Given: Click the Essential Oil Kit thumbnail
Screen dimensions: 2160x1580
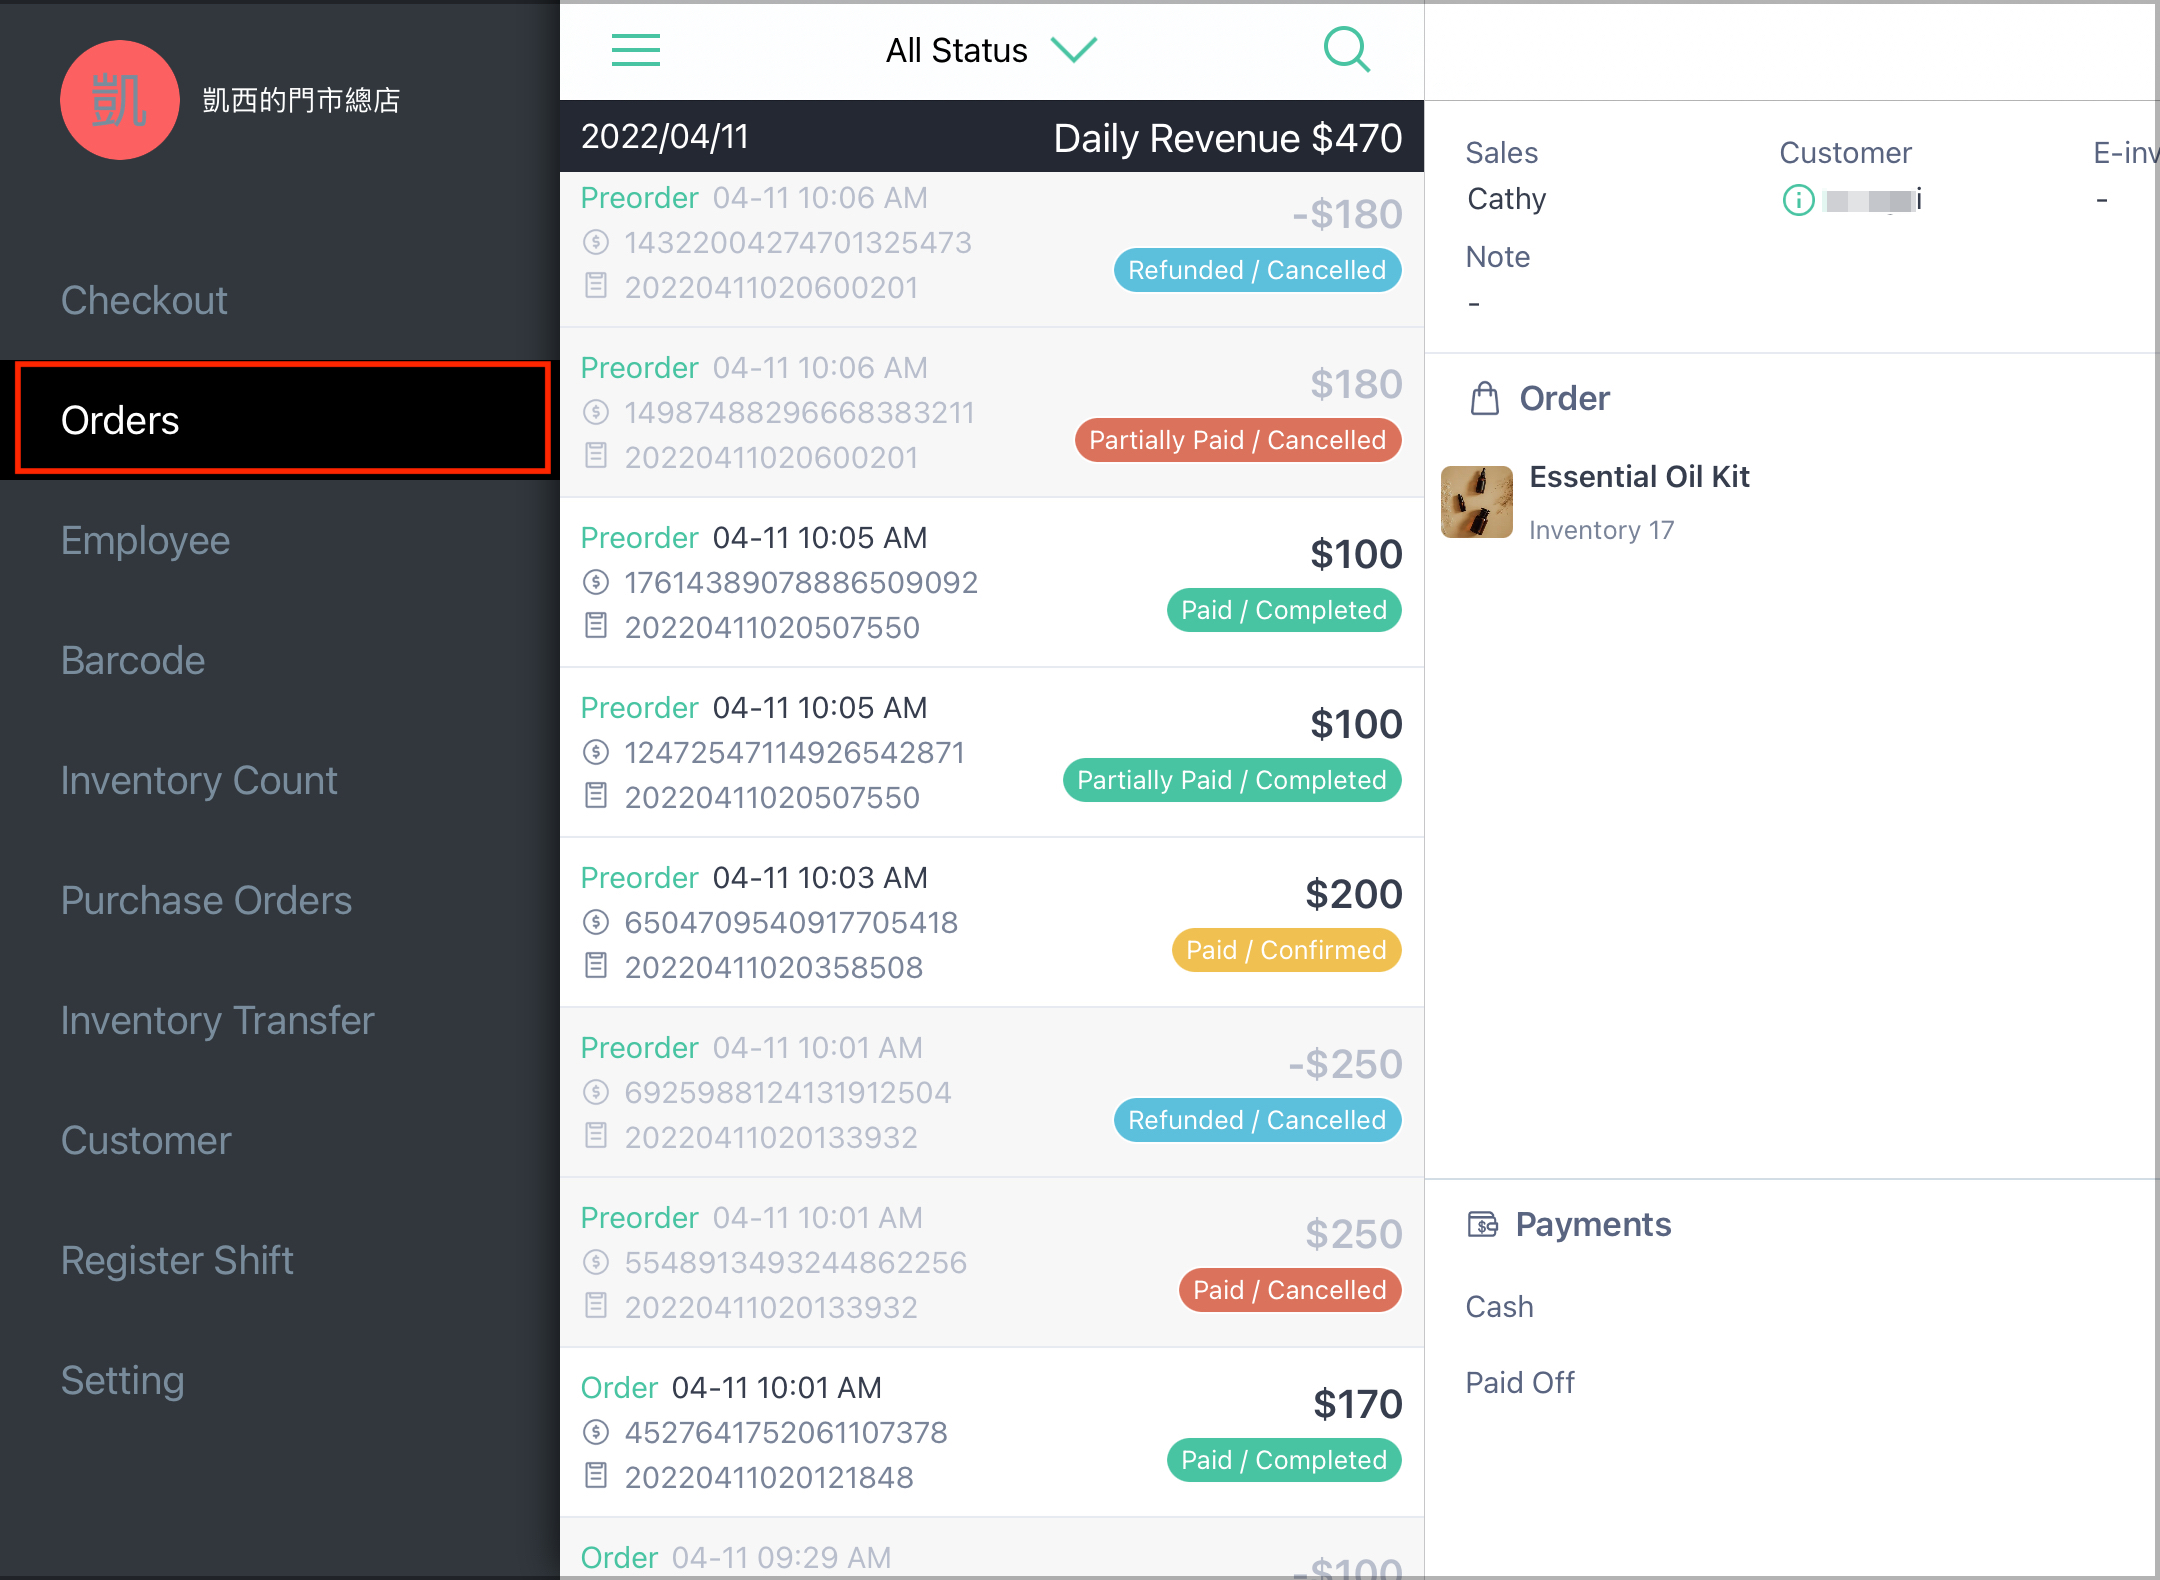Looking at the screenshot, I should coord(1476,502).
